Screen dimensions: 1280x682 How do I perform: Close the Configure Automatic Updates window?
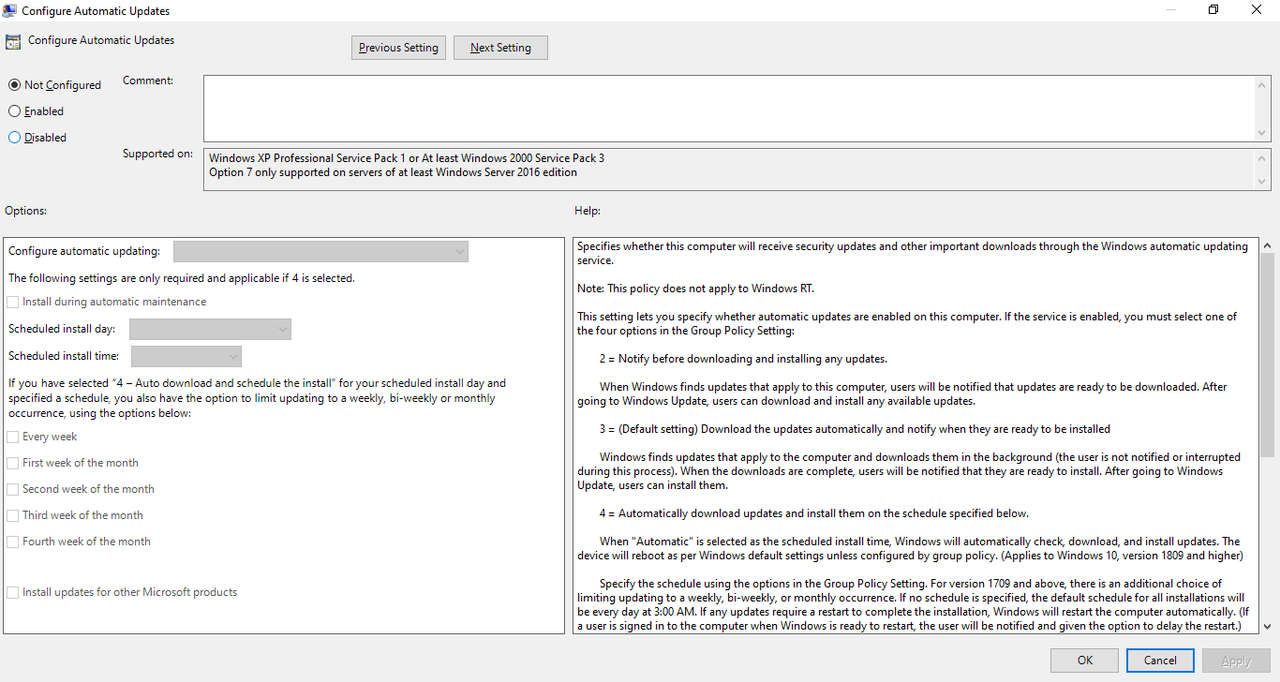1257,10
